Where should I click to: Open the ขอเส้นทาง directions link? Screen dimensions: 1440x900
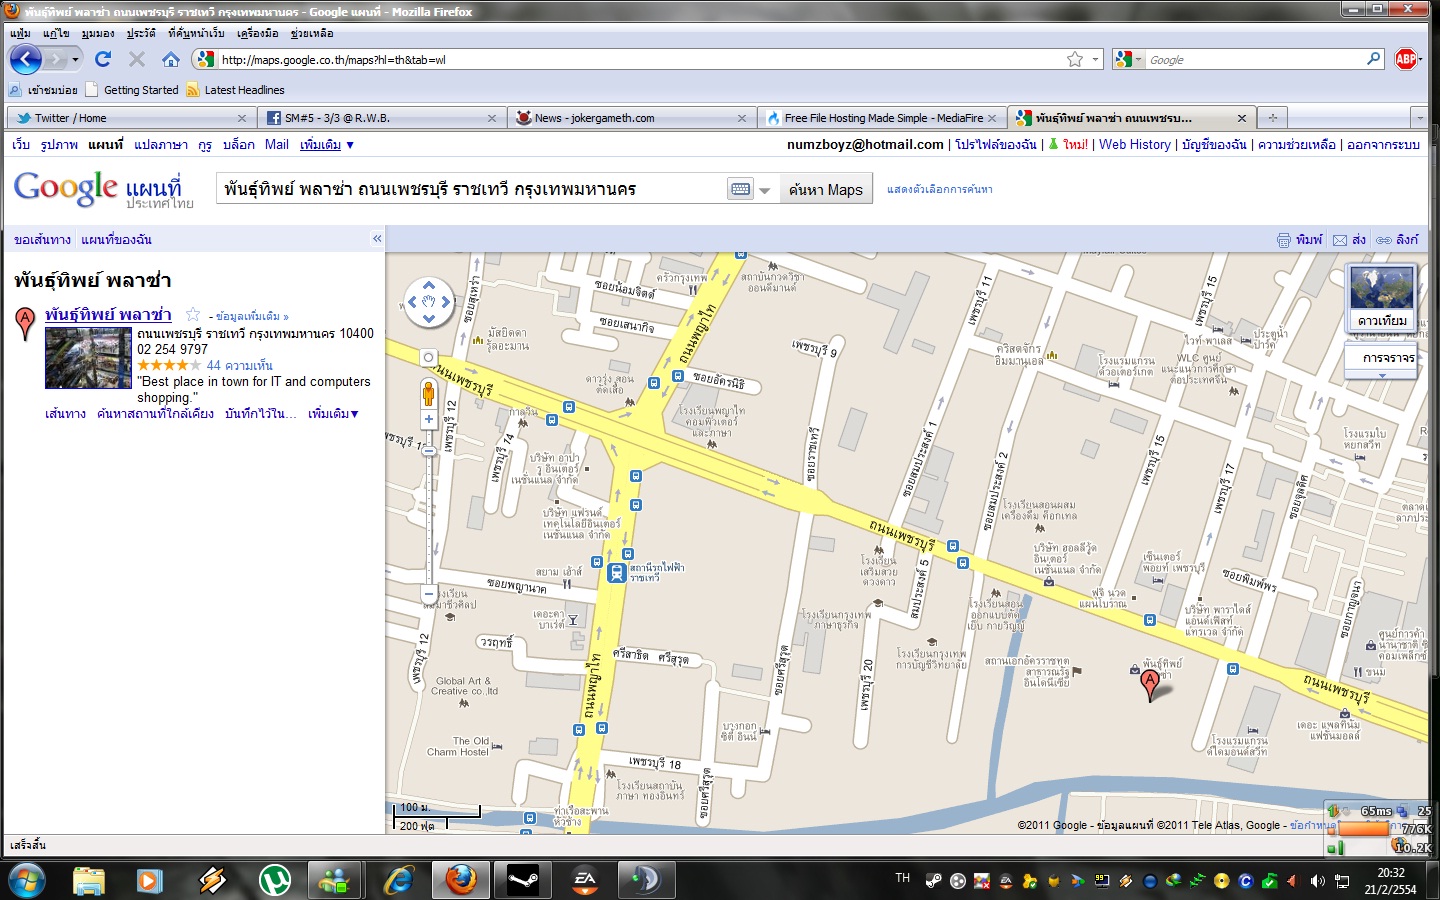click(42, 240)
